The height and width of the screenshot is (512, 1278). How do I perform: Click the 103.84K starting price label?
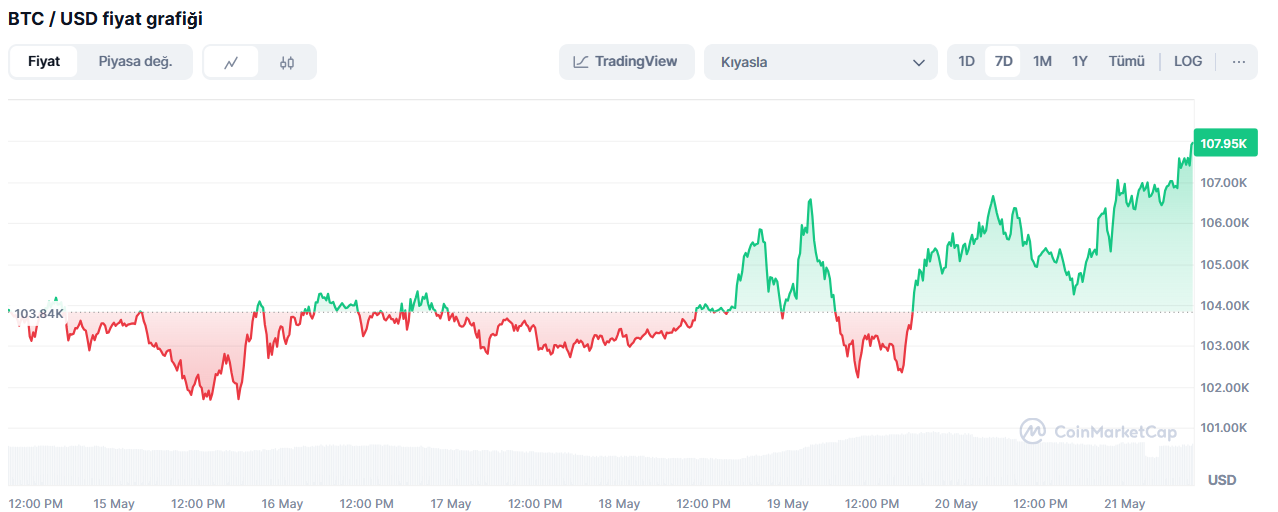point(39,314)
